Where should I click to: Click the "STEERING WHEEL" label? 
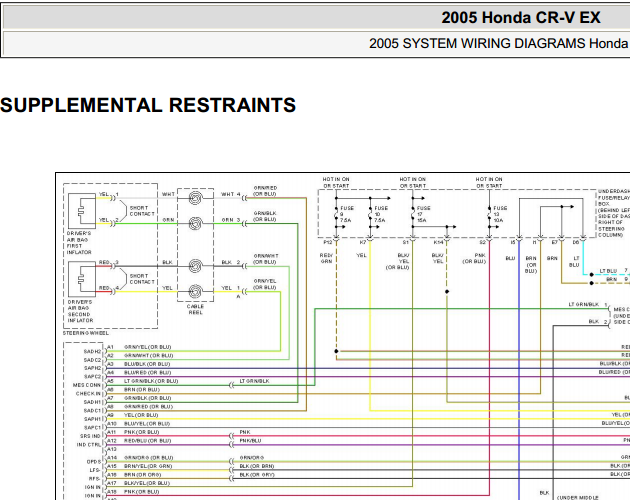point(86,333)
